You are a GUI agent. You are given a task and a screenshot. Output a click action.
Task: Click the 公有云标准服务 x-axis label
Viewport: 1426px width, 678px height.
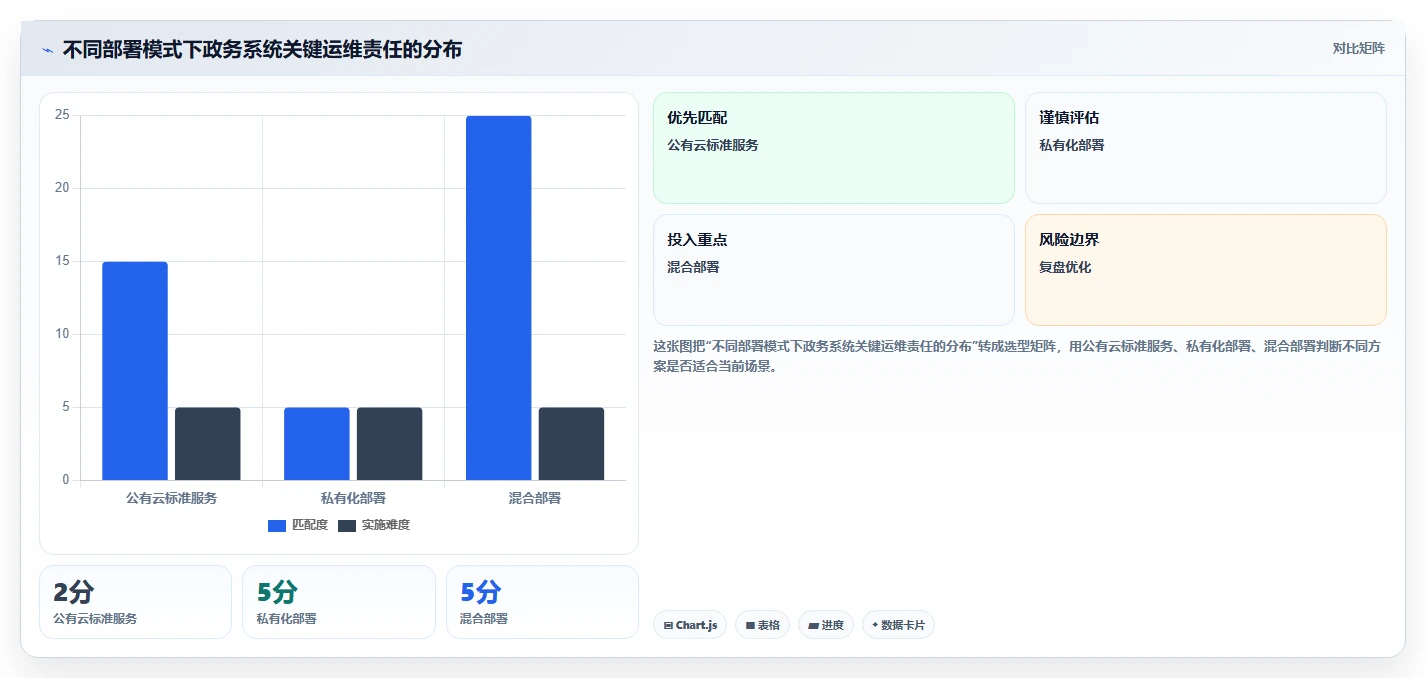tap(171, 498)
